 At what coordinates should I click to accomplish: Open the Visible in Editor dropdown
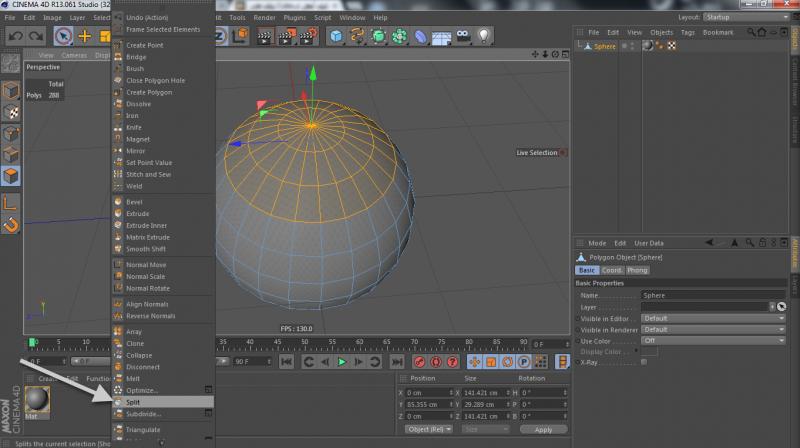[x=713, y=318]
